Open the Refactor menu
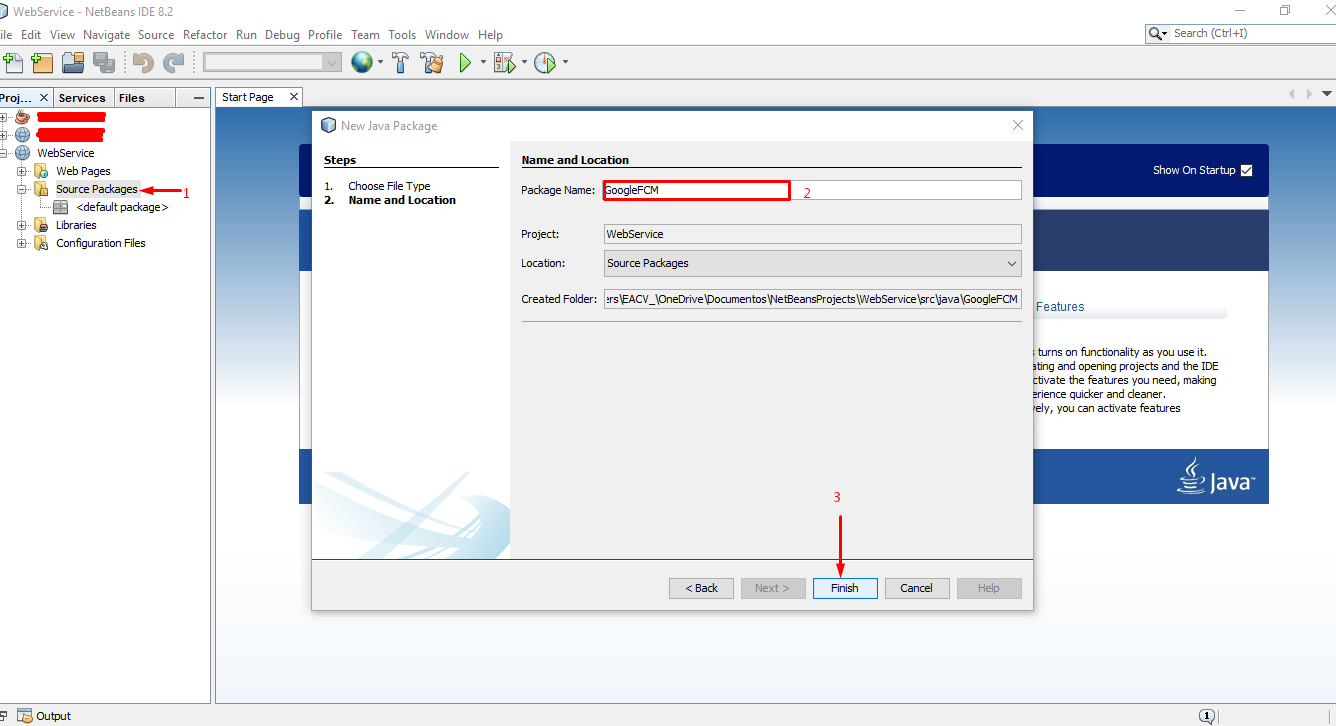 click(205, 34)
